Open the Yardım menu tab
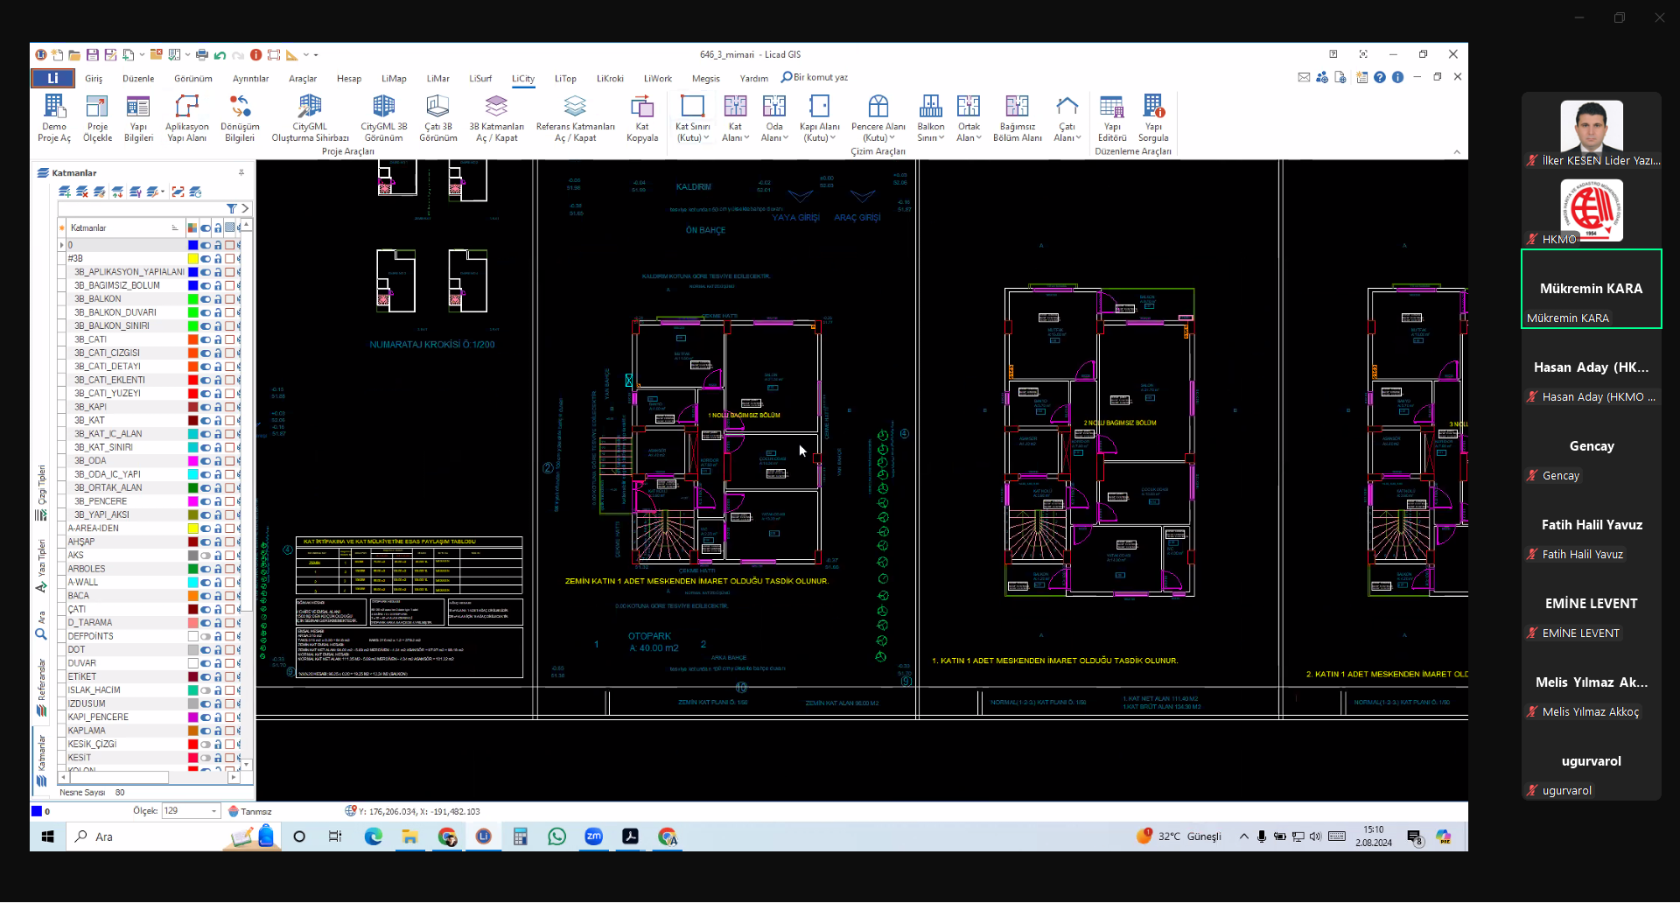 coord(754,78)
